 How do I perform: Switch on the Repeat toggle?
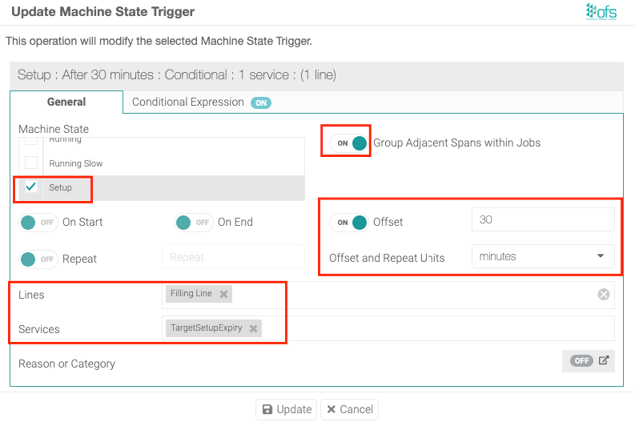tap(37, 258)
